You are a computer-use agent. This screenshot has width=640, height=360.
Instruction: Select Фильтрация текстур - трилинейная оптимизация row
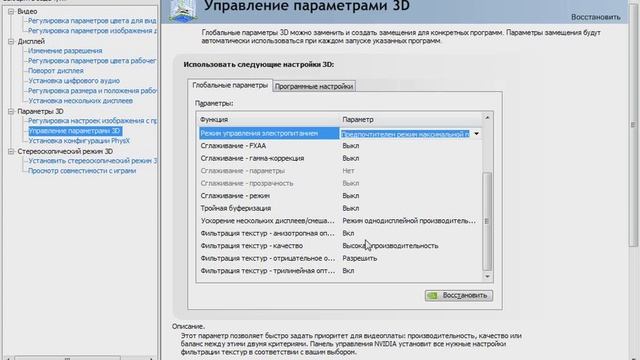(x=340, y=271)
